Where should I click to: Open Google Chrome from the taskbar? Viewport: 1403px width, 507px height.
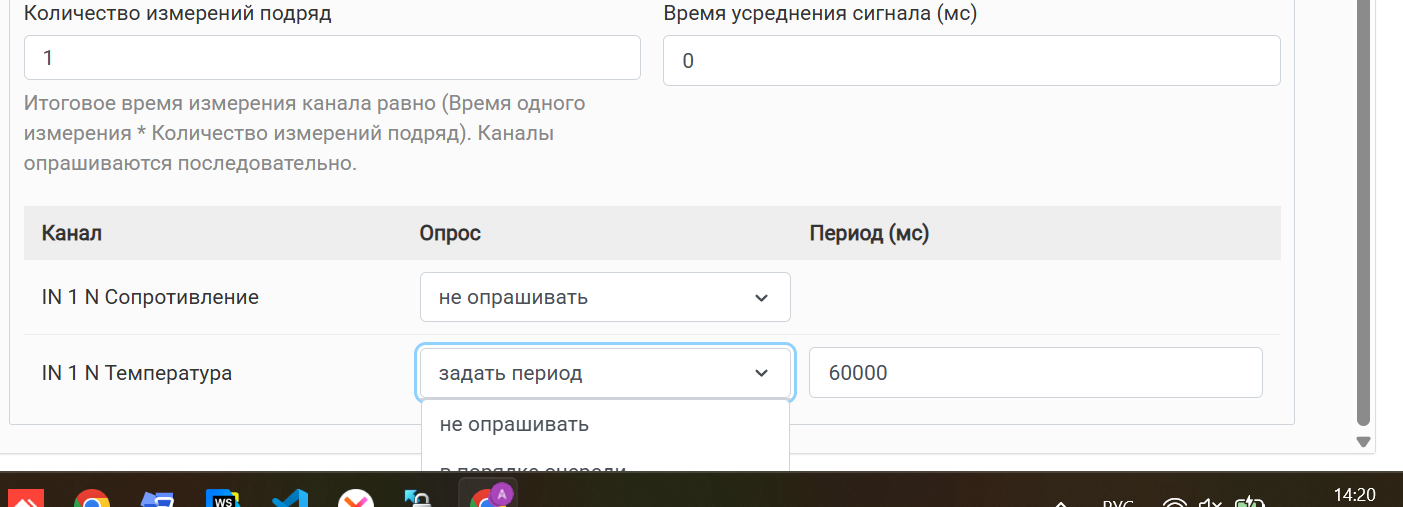click(92, 499)
